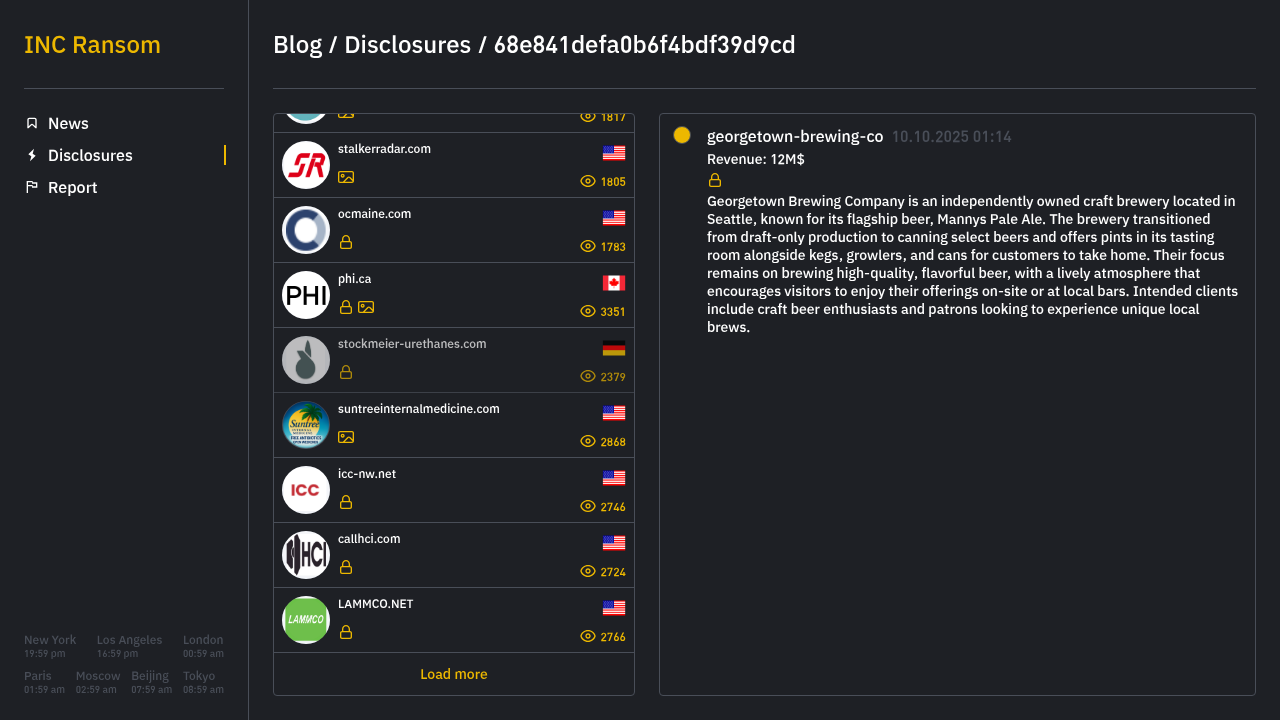Click the bookmark icon beside News
The width and height of the screenshot is (1280, 720).
32,123
